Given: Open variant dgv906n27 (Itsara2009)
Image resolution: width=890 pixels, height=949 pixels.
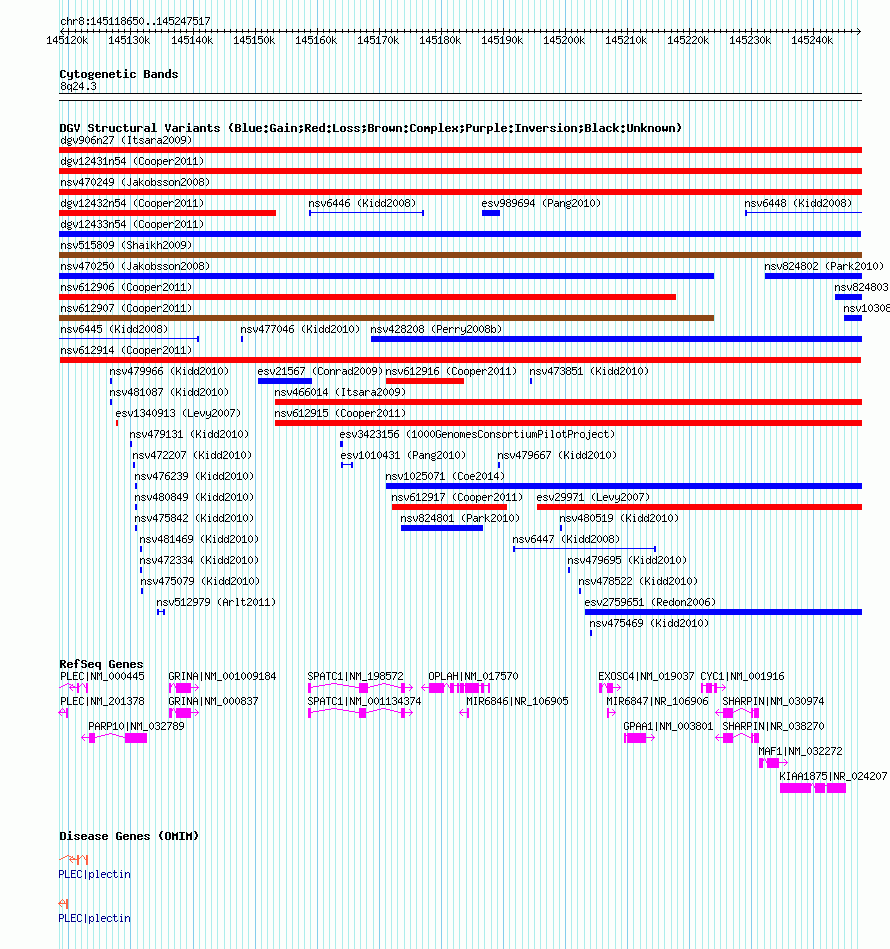Looking at the screenshot, I should (460, 149).
